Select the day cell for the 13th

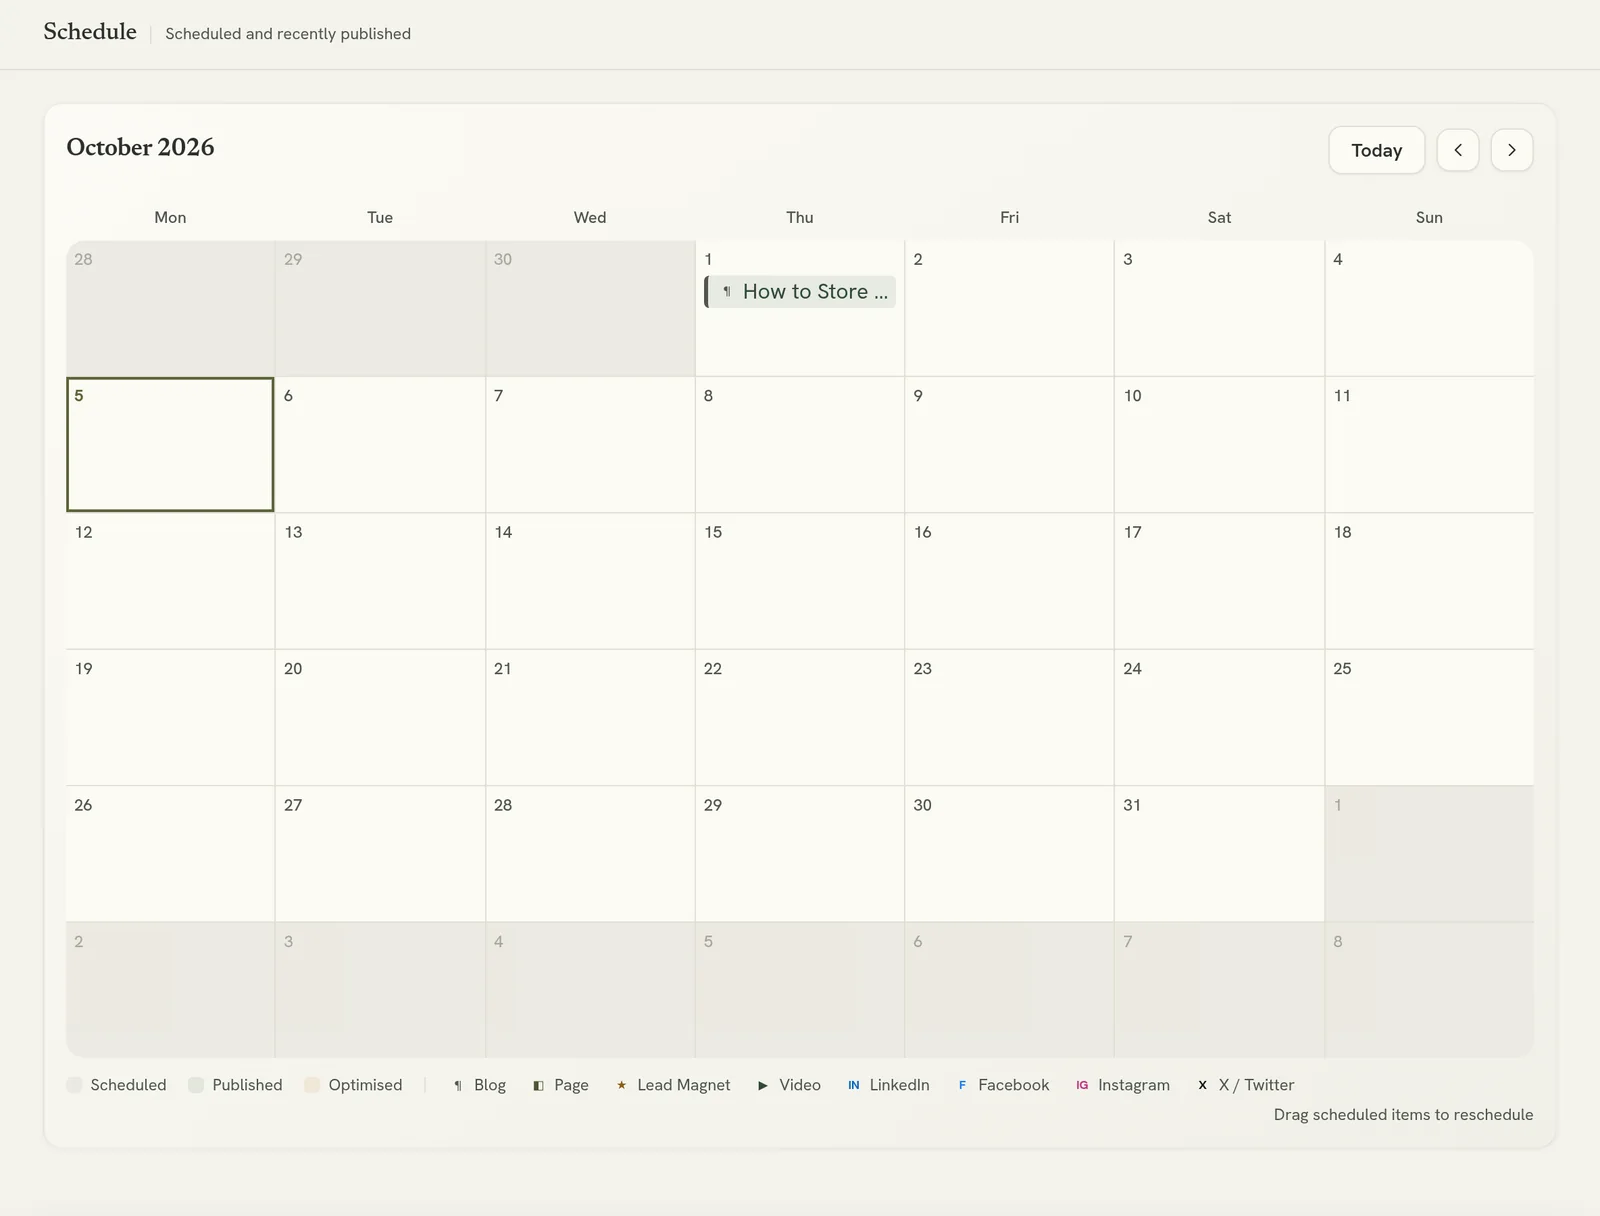(380, 581)
